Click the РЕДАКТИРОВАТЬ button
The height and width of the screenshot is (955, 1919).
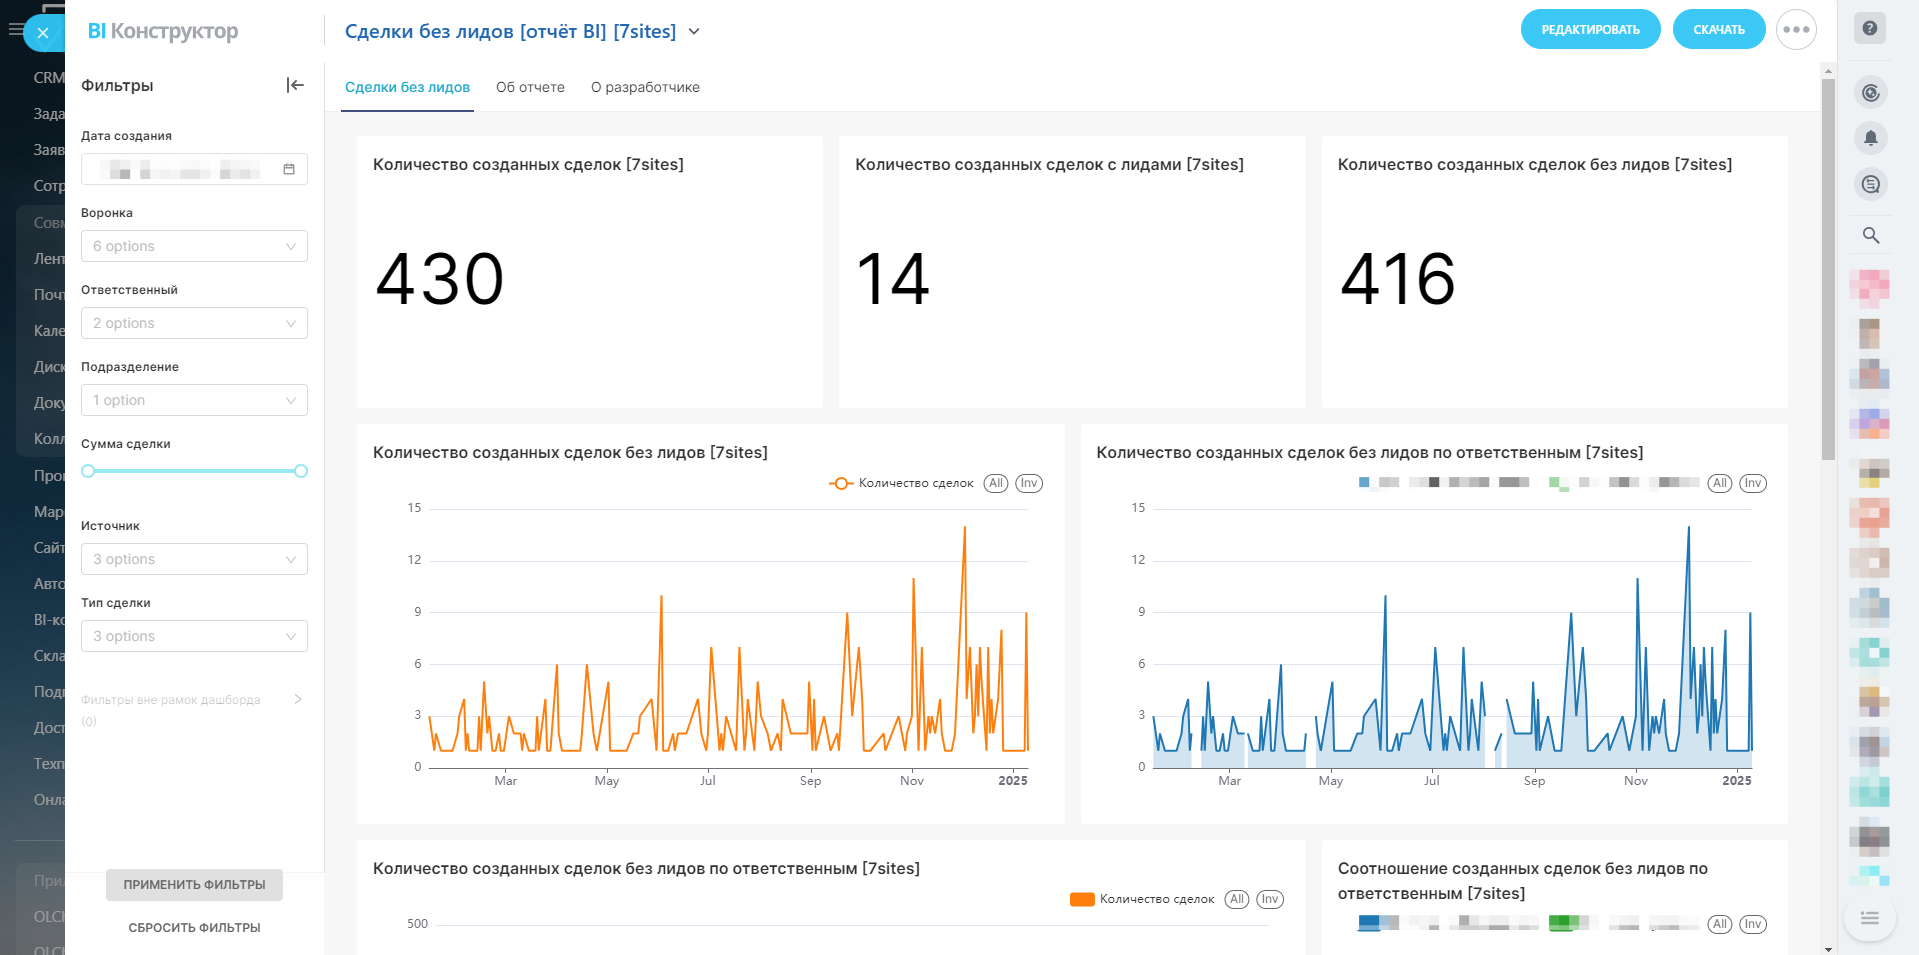click(x=1590, y=30)
